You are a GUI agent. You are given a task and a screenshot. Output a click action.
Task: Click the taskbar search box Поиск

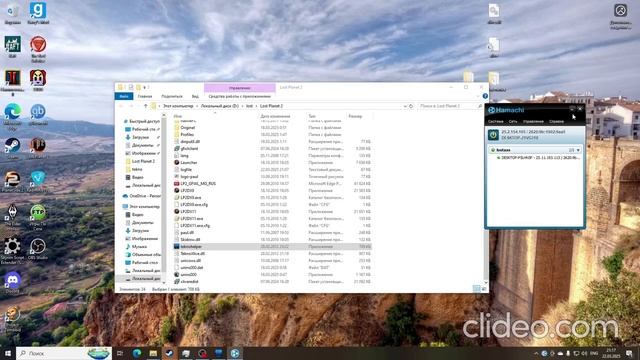[x=64, y=353]
